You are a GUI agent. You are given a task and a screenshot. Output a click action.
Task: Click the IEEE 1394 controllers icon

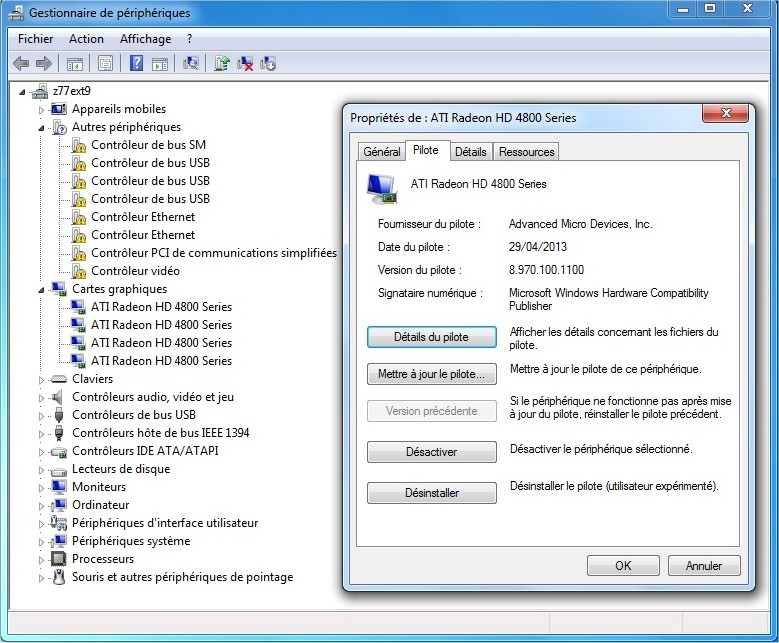tap(59, 433)
